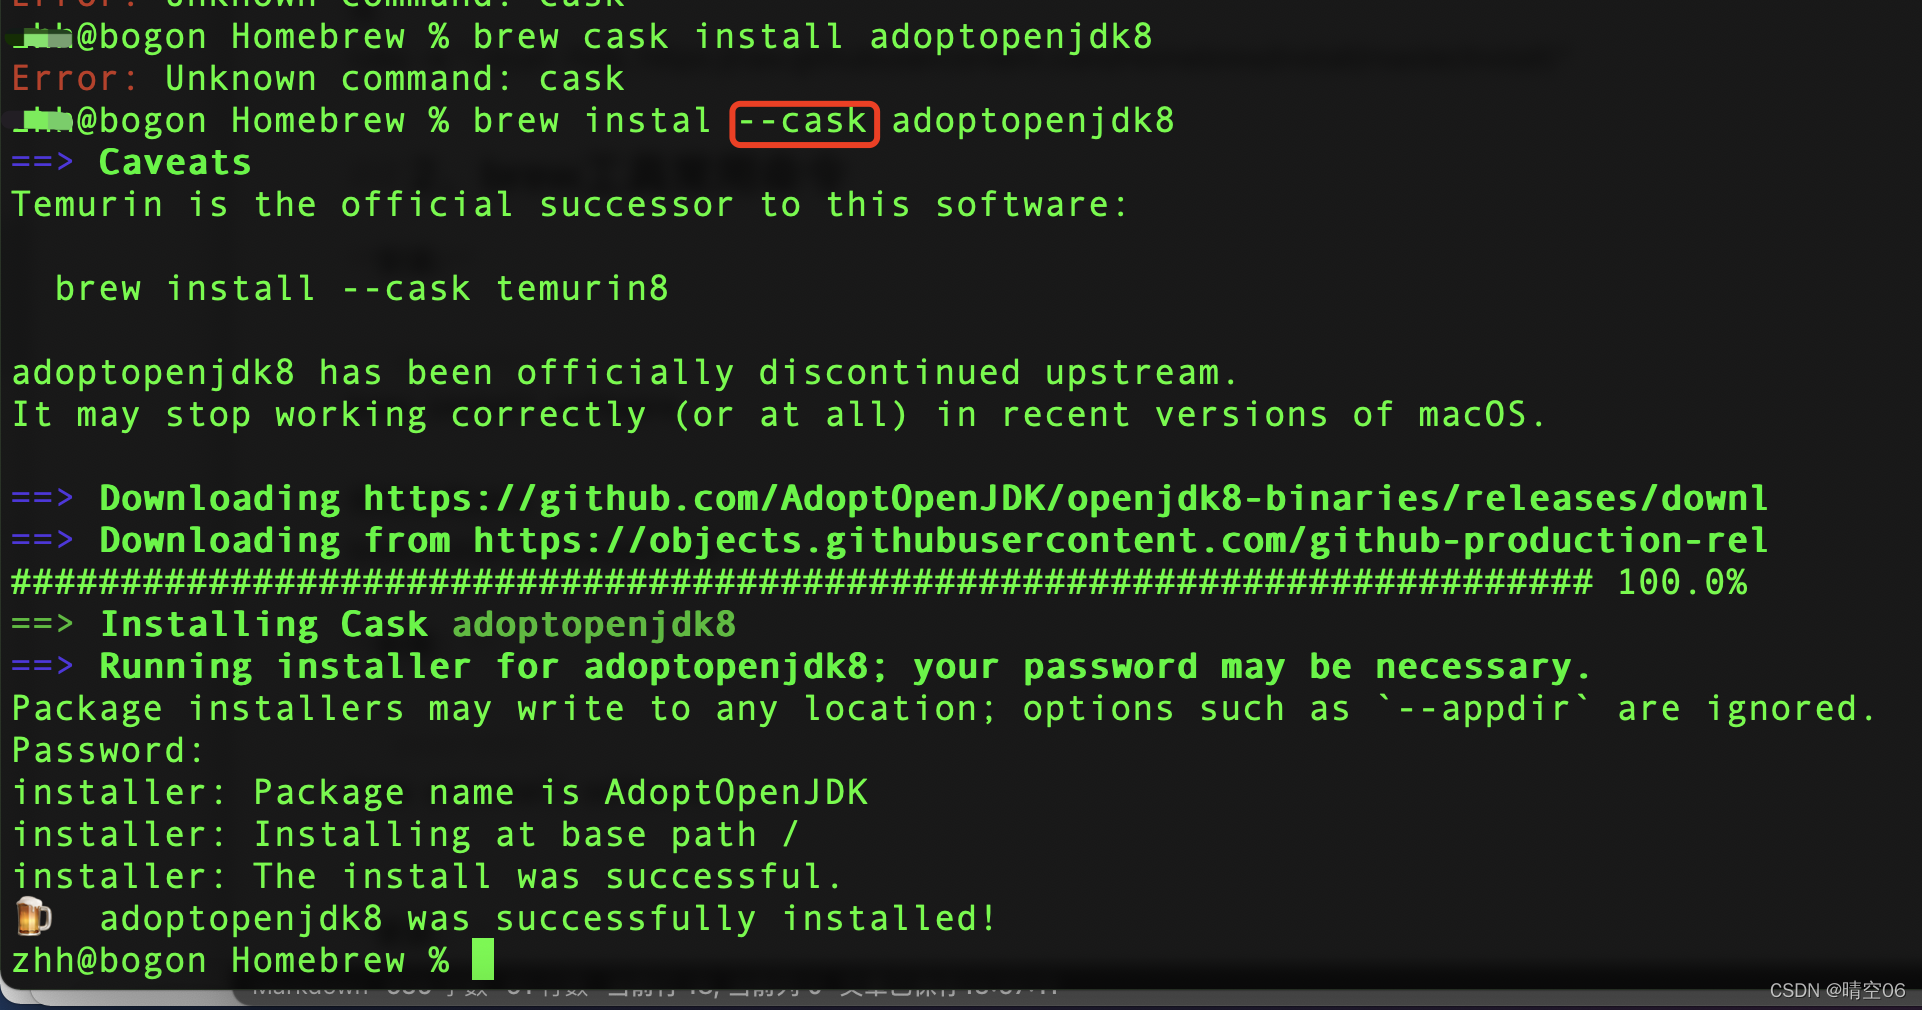The height and width of the screenshot is (1010, 1922).
Task: Click 'adoptopenjdk8 has been officially discontinued upstream.'
Action: pos(625,373)
